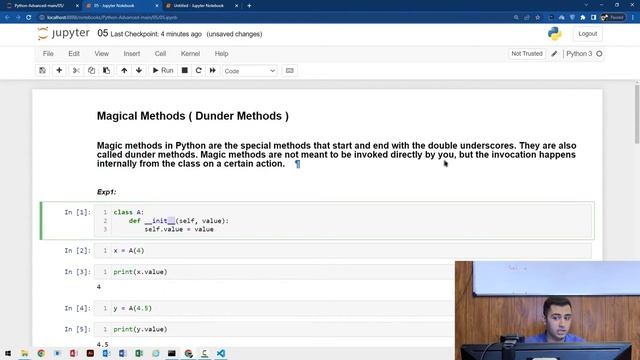Click the Logout button
The width and height of the screenshot is (640, 360).
pyautogui.click(x=587, y=34)
